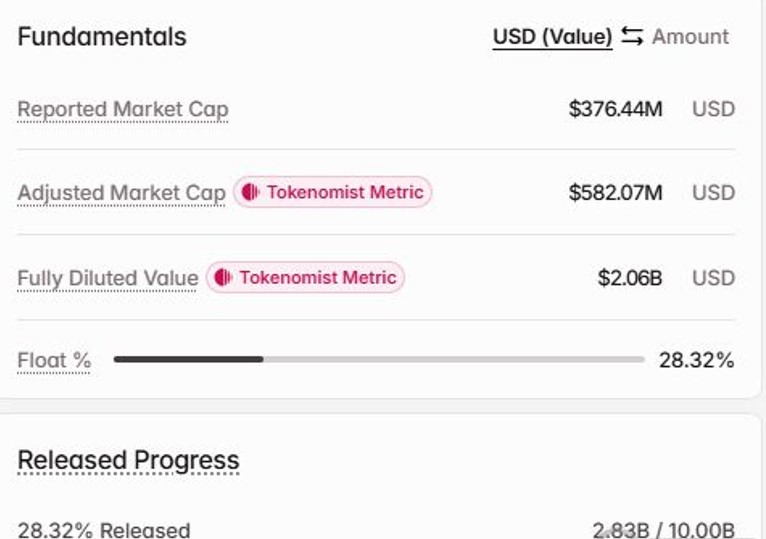Click the $582.07M adjusted market cap value
This screenshot has height=539, width=766.
(x=616, y=193)
